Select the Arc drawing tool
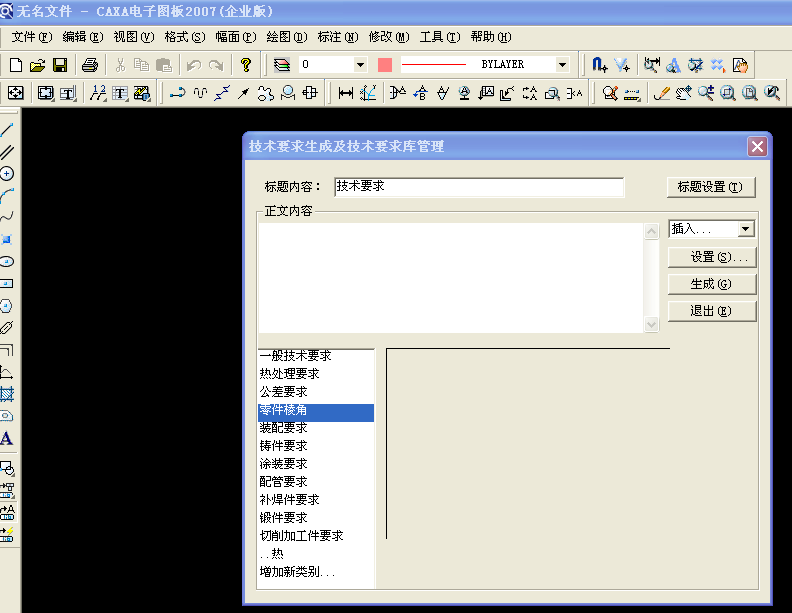792x613 pixels. pyautogui.click(x=7, y=196)
